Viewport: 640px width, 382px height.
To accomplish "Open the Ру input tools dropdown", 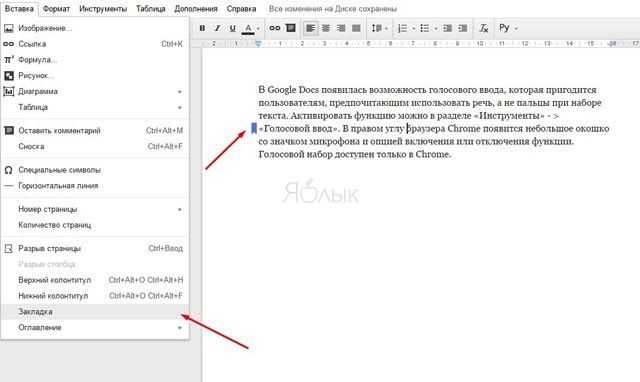I will point(508,28).
